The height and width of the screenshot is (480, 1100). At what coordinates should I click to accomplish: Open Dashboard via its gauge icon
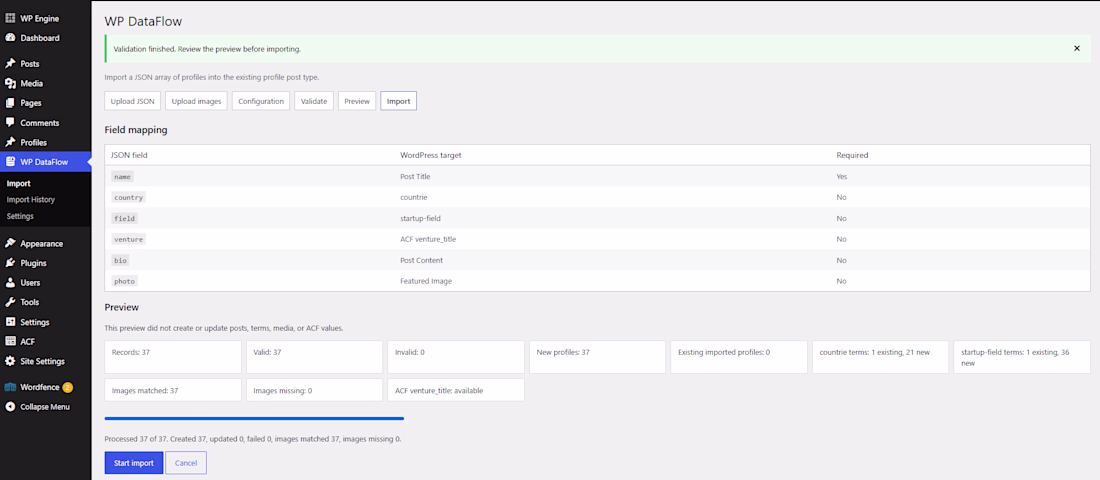coord(10,38)
